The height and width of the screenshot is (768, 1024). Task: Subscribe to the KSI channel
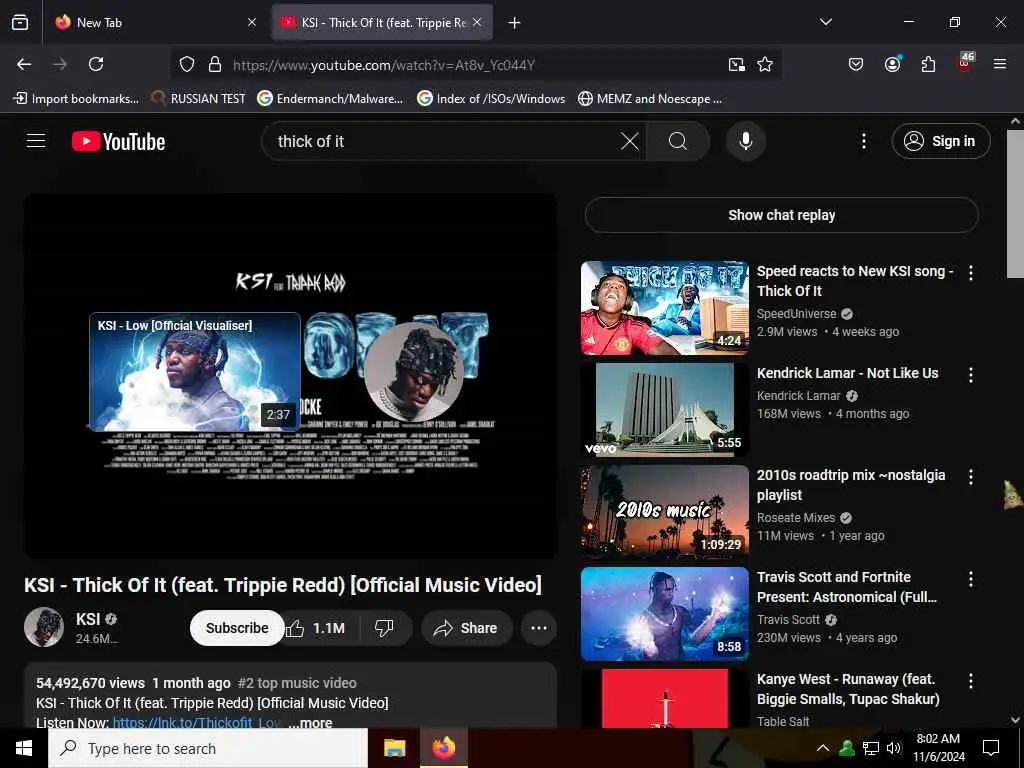[237, 628]
